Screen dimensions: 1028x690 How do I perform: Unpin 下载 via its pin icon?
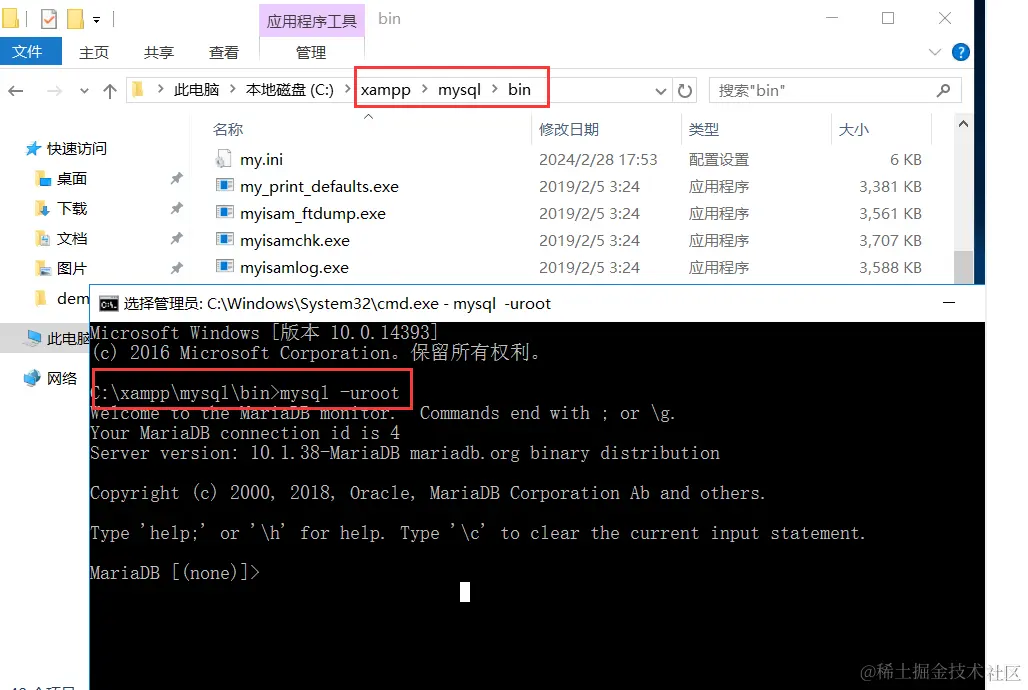(176, 209)
